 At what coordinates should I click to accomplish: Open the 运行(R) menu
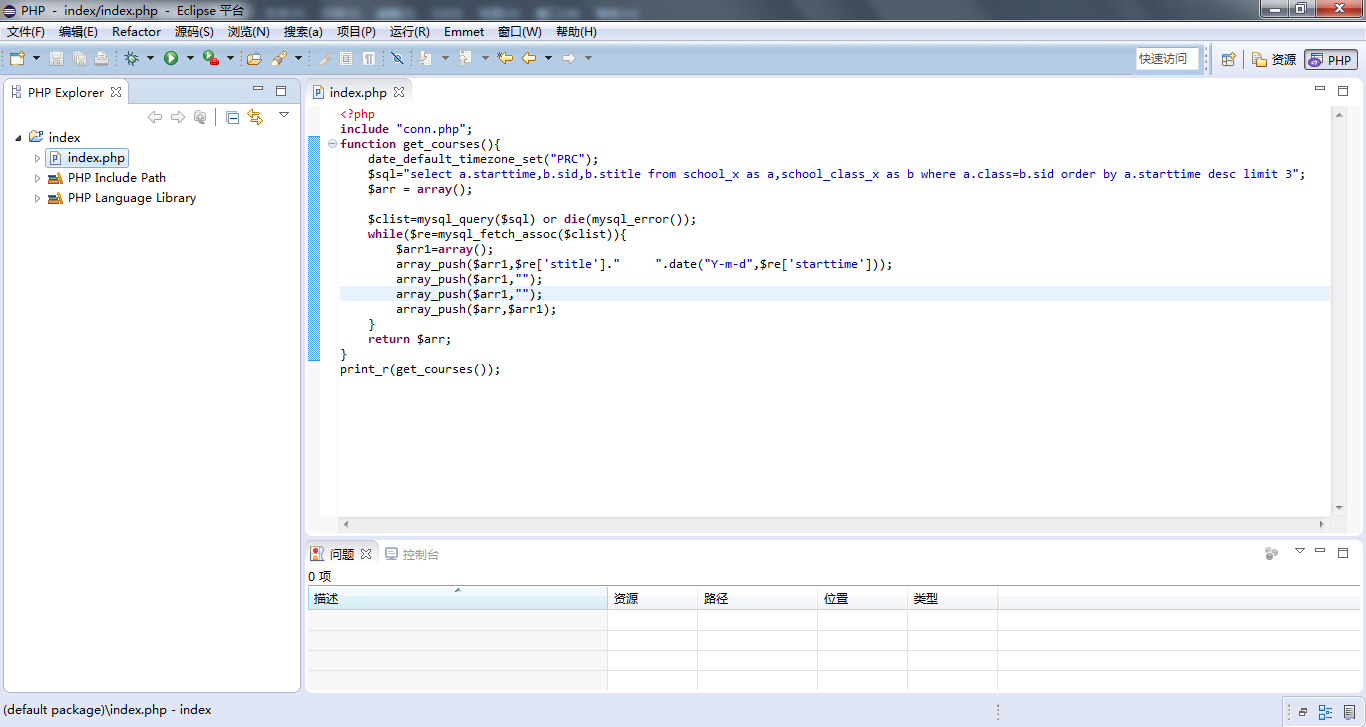tap(408, 31)
